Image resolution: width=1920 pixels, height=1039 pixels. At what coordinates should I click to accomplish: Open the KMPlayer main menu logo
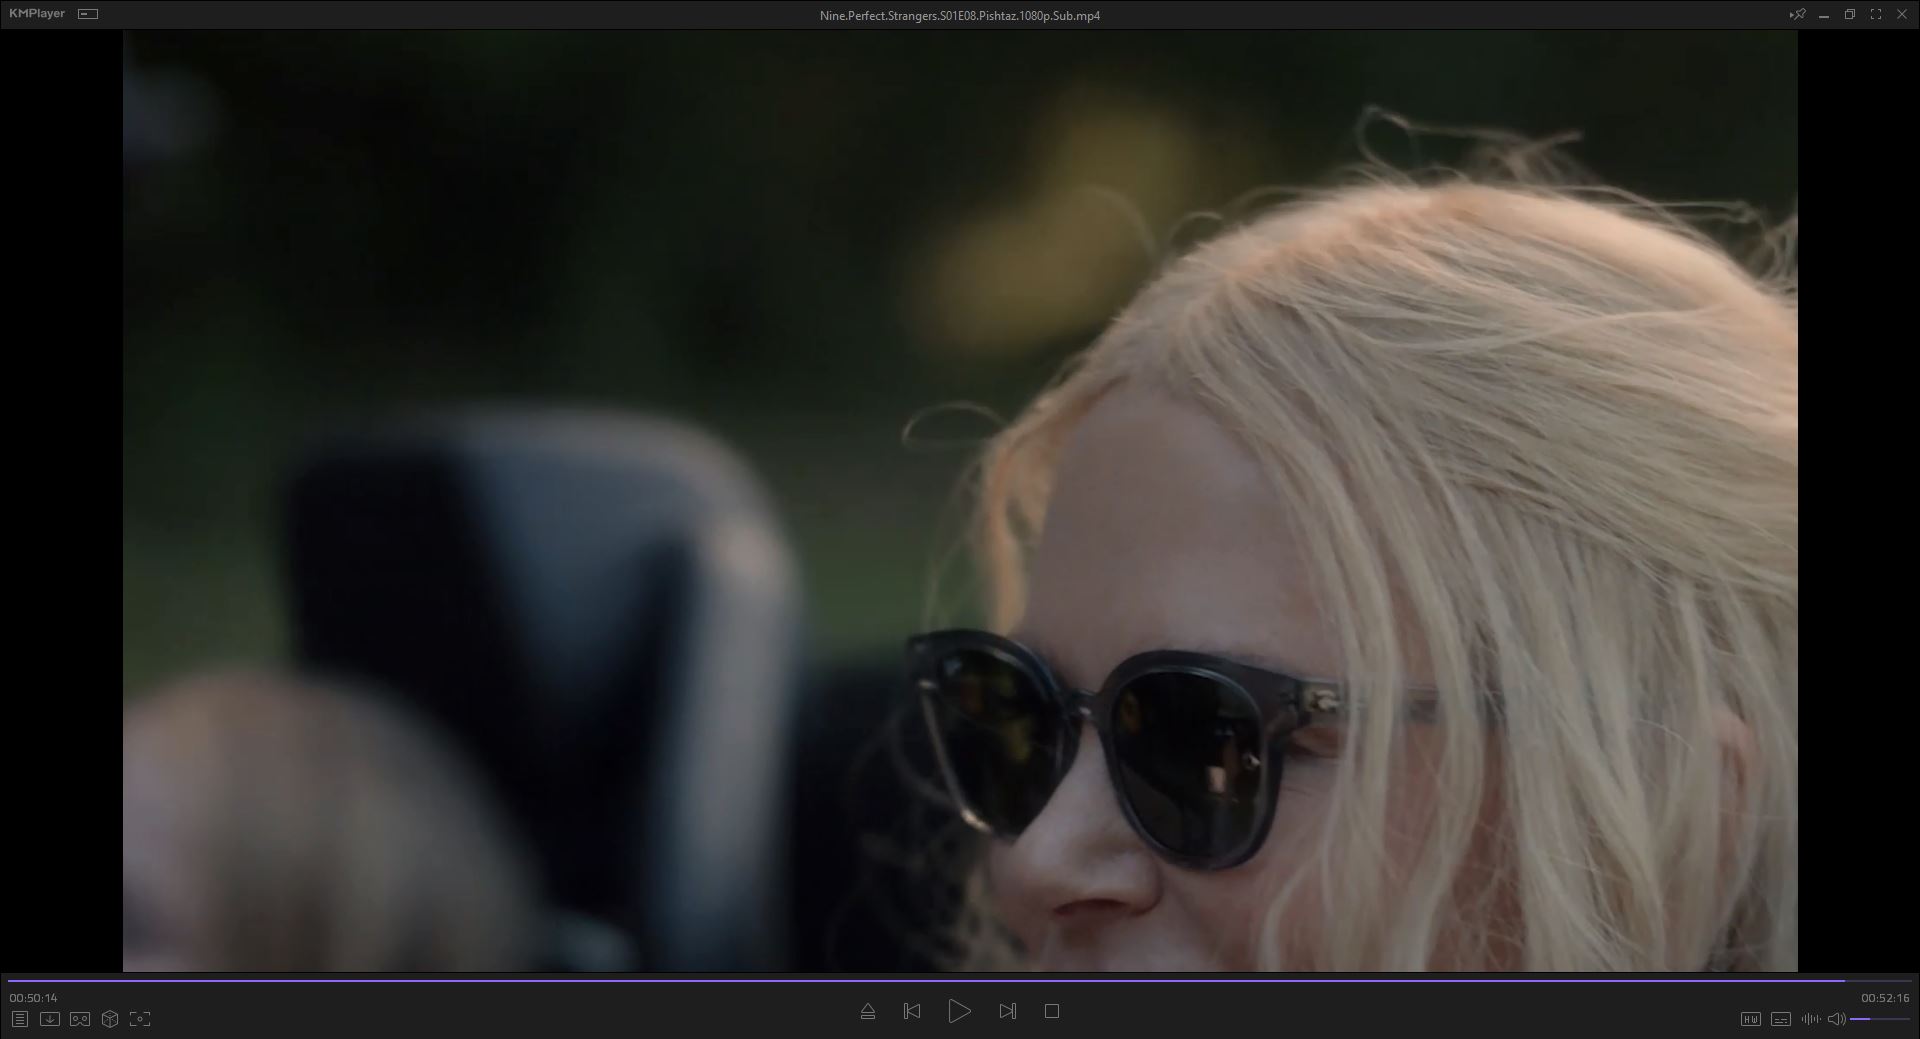coord(37,14)
